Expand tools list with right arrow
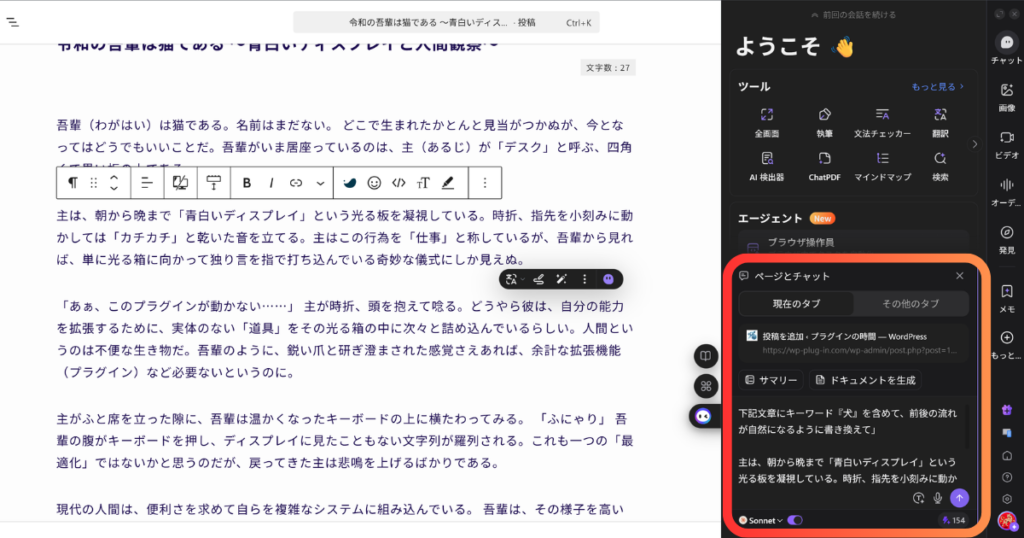Viewport: 1024px width, 538px height. coord(975,144)
